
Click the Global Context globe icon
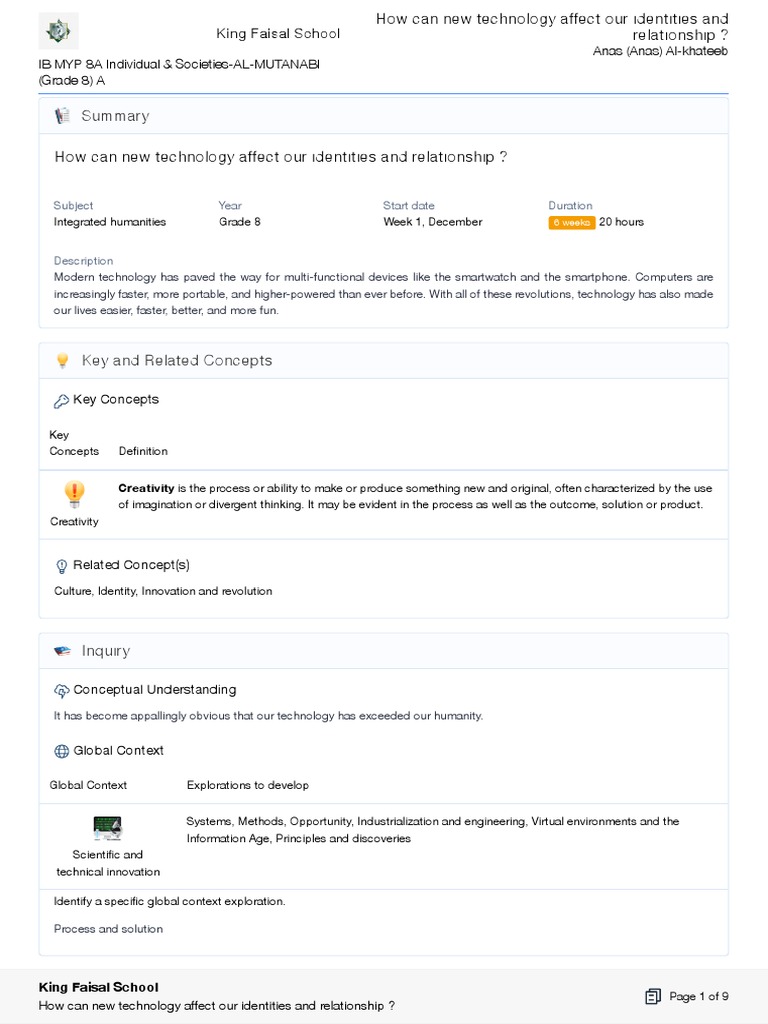pos(61,751)
